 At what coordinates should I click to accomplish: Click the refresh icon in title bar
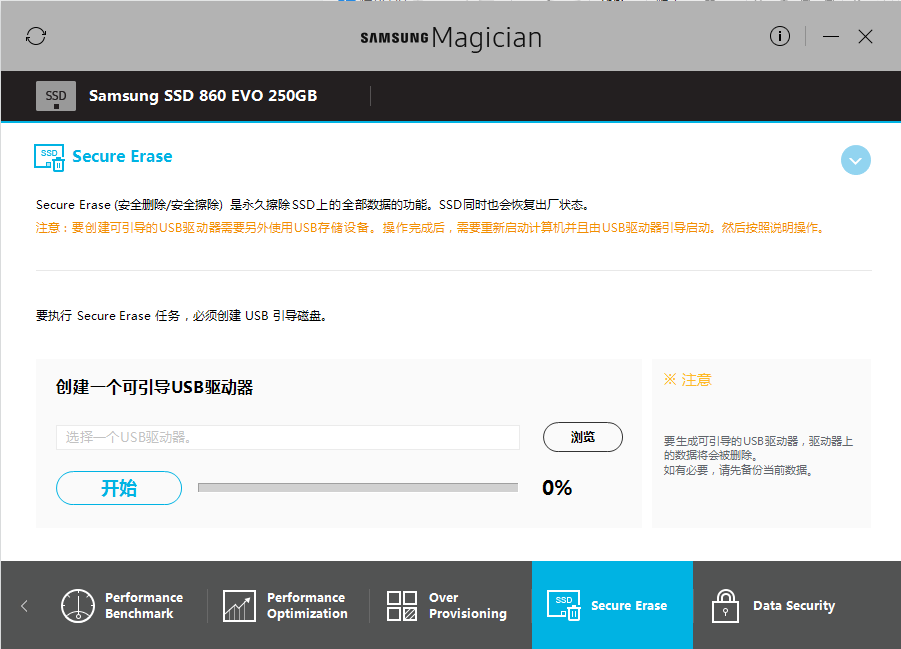36,37
